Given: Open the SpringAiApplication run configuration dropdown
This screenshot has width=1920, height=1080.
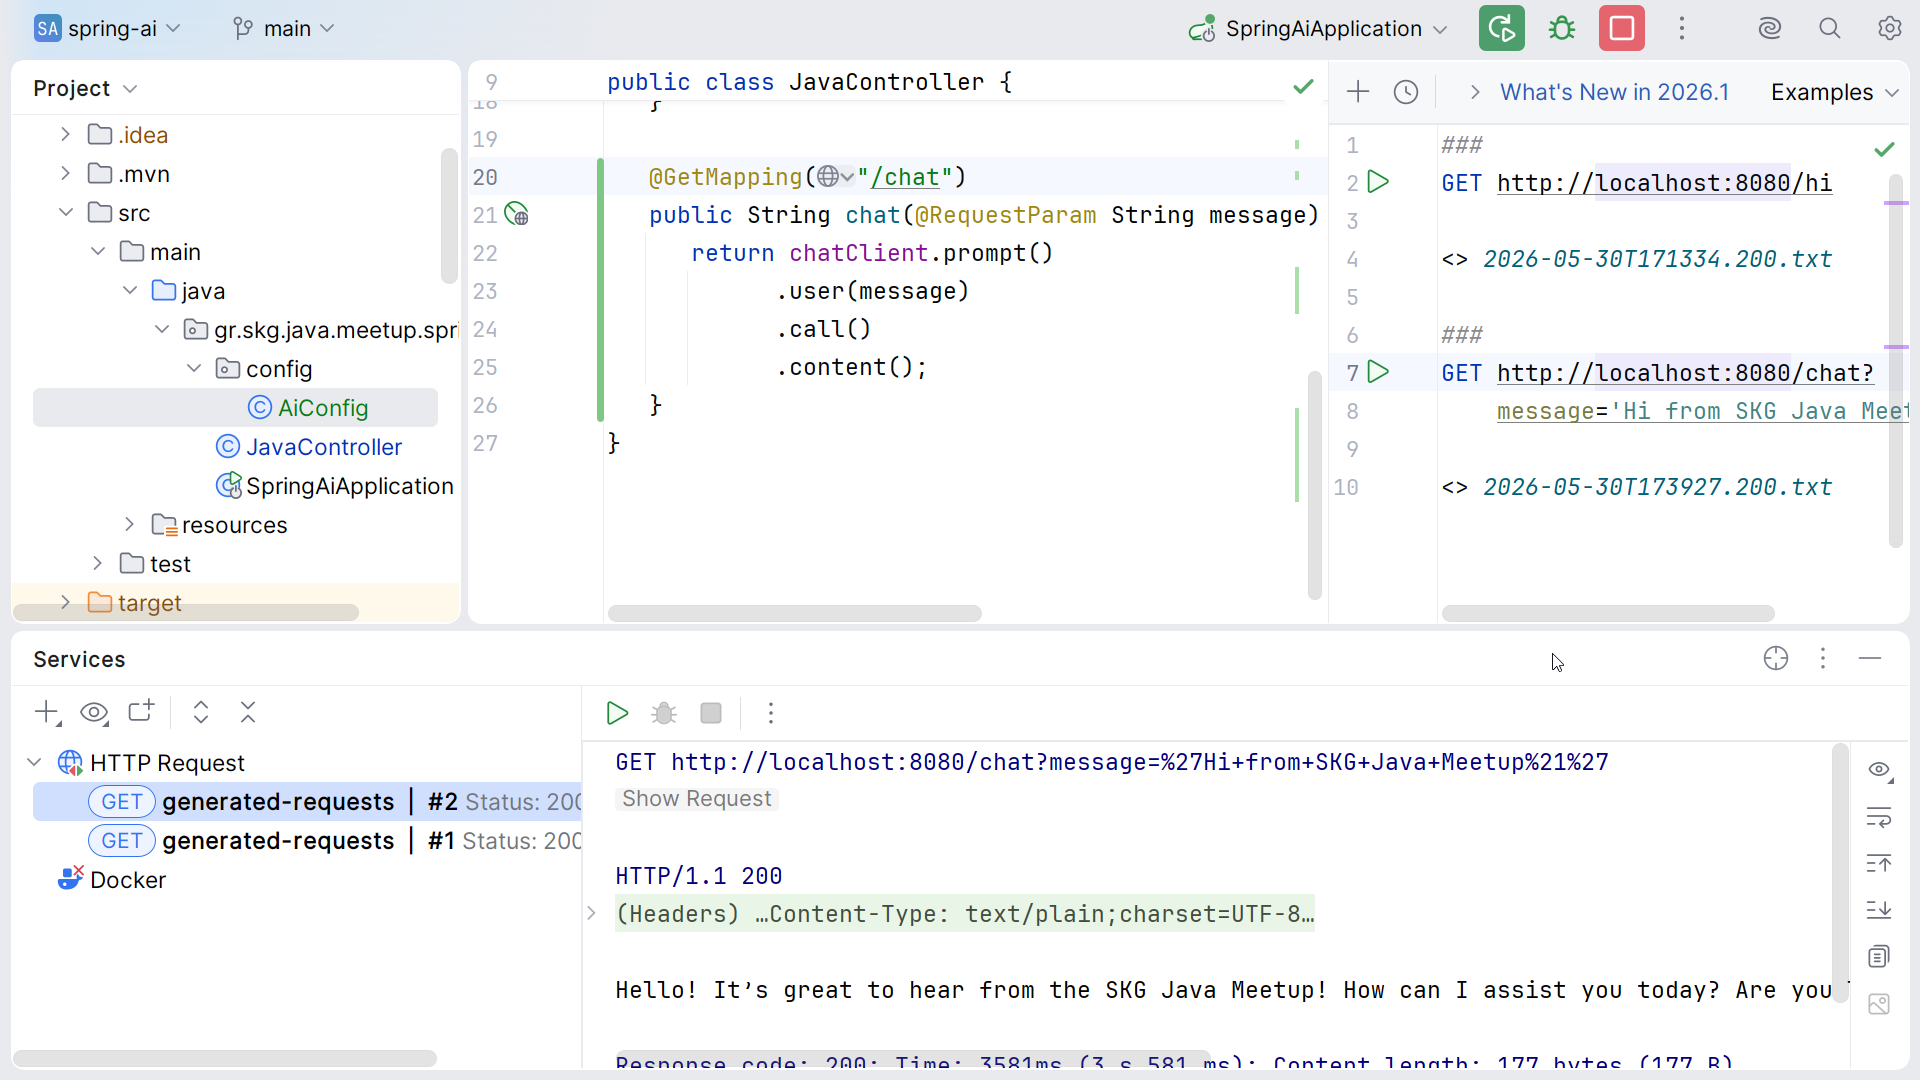Looking at the screenshot, I should tap(1318, 28).
